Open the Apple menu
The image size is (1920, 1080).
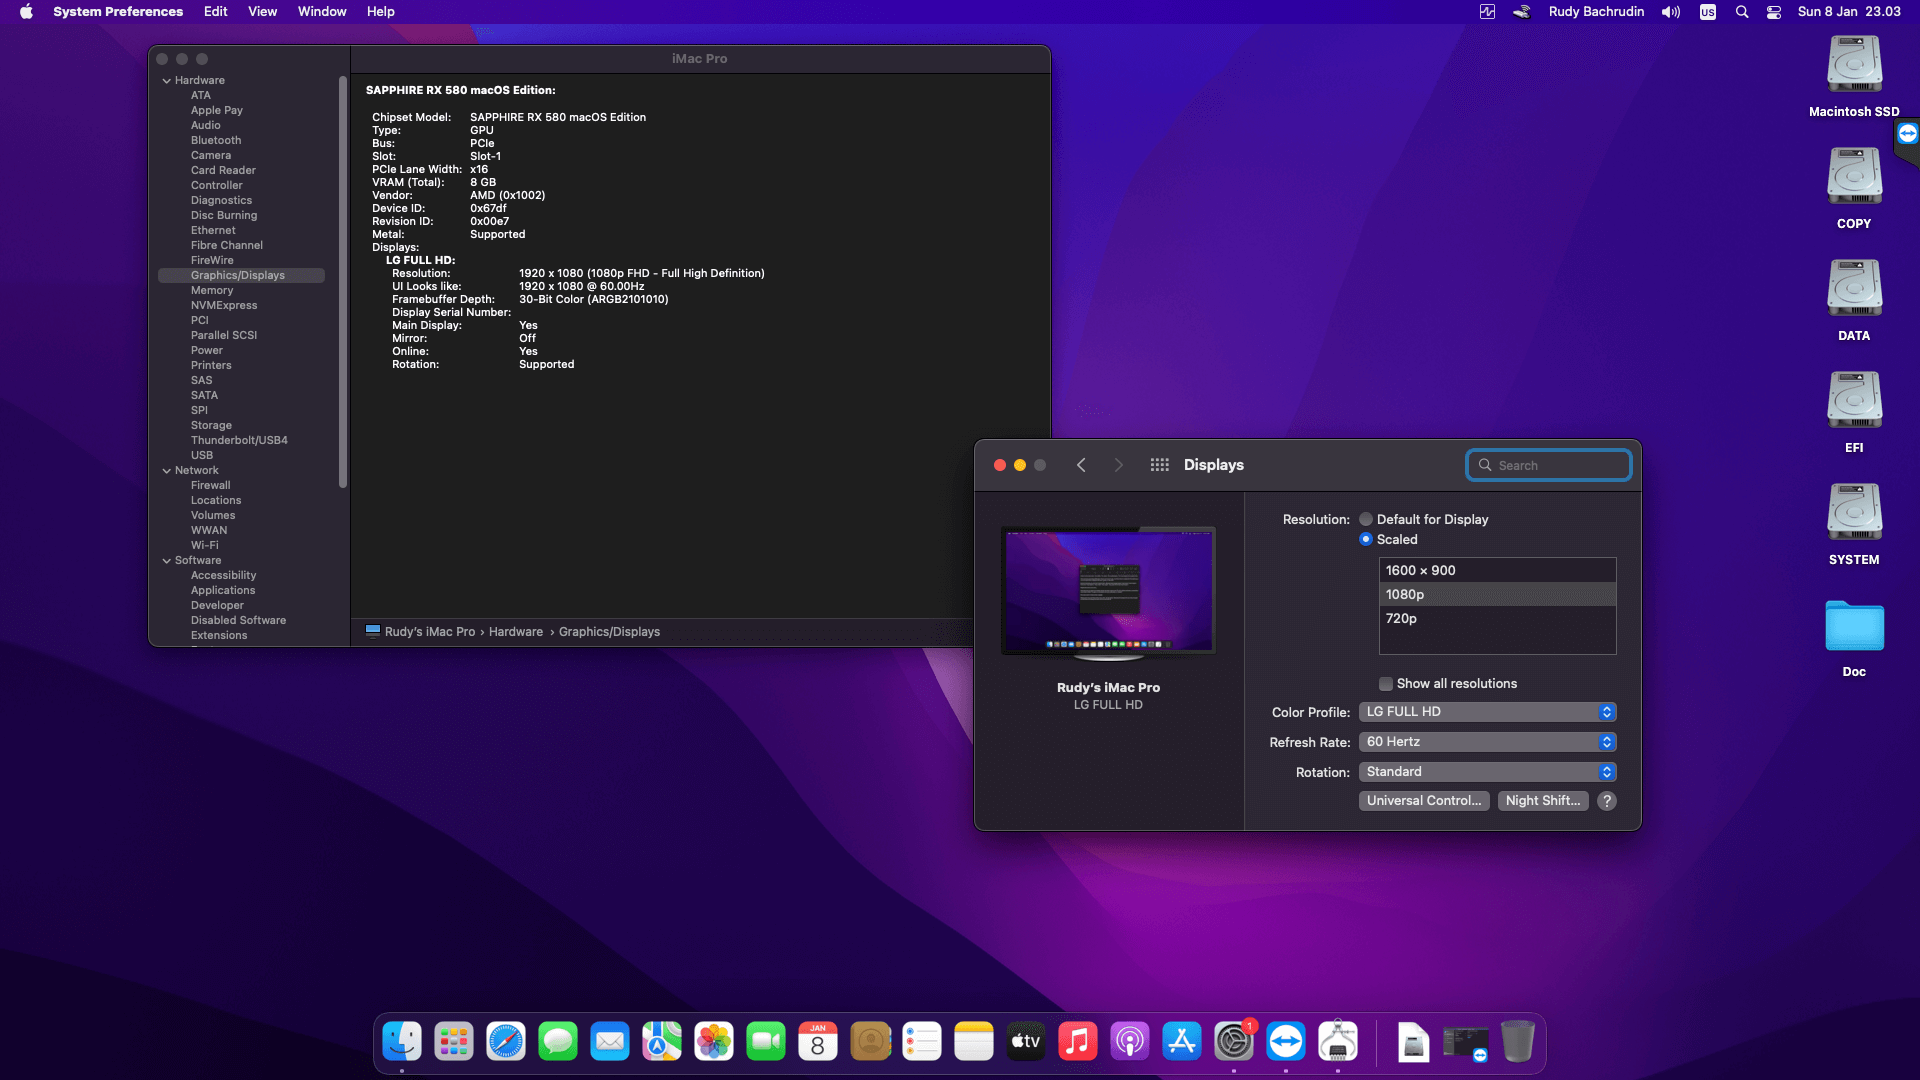point(26,12)
